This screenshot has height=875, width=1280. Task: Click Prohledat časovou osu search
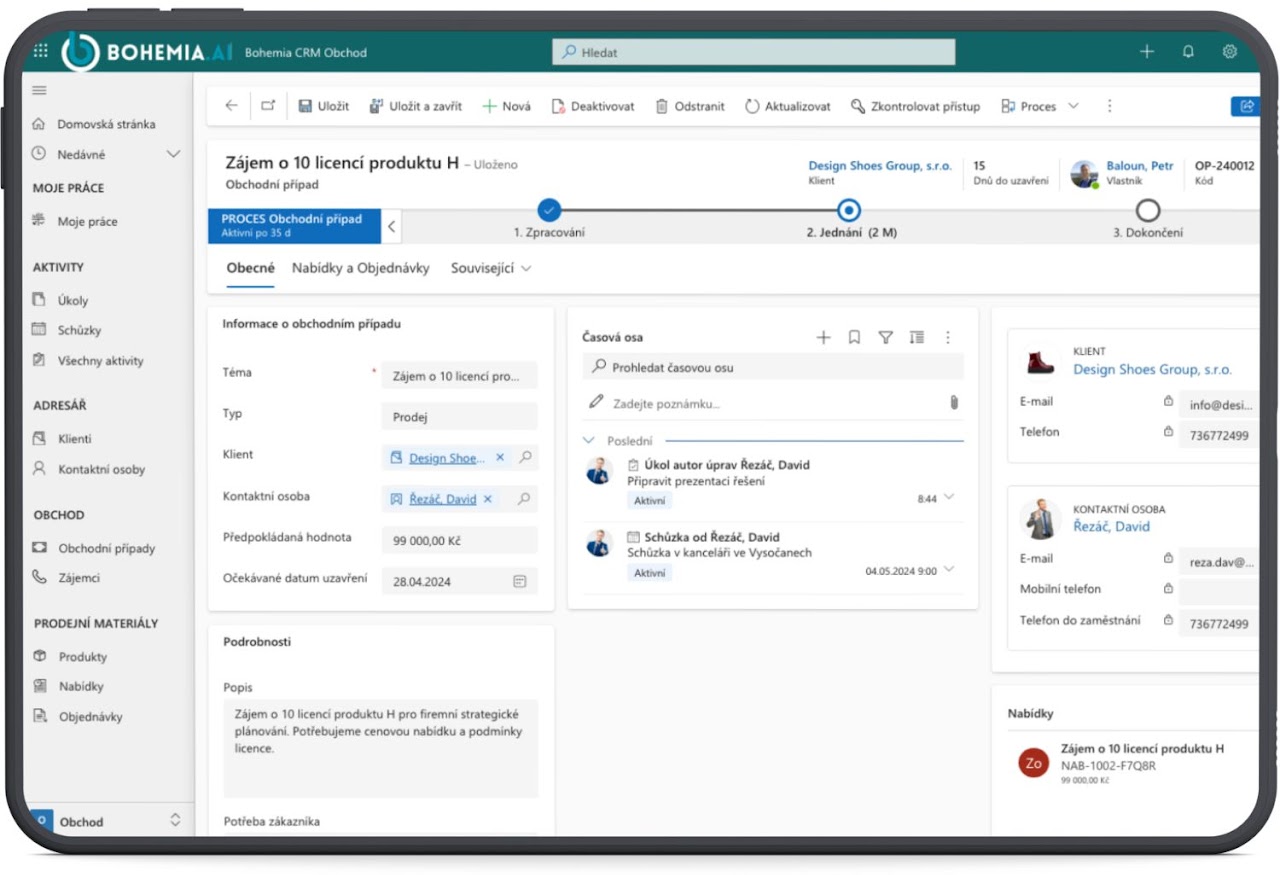click(x=773, y=367)
